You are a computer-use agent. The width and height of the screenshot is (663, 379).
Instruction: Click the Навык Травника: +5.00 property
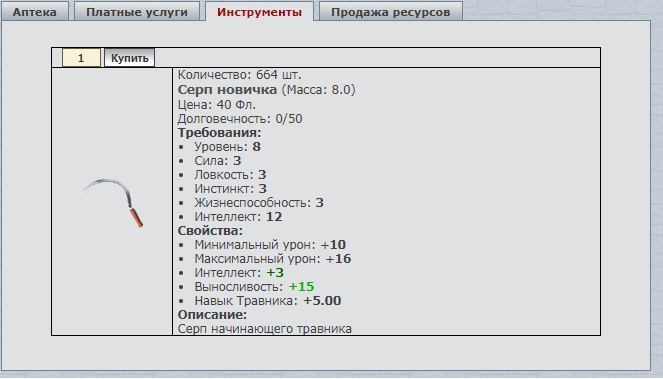(268, 301)
